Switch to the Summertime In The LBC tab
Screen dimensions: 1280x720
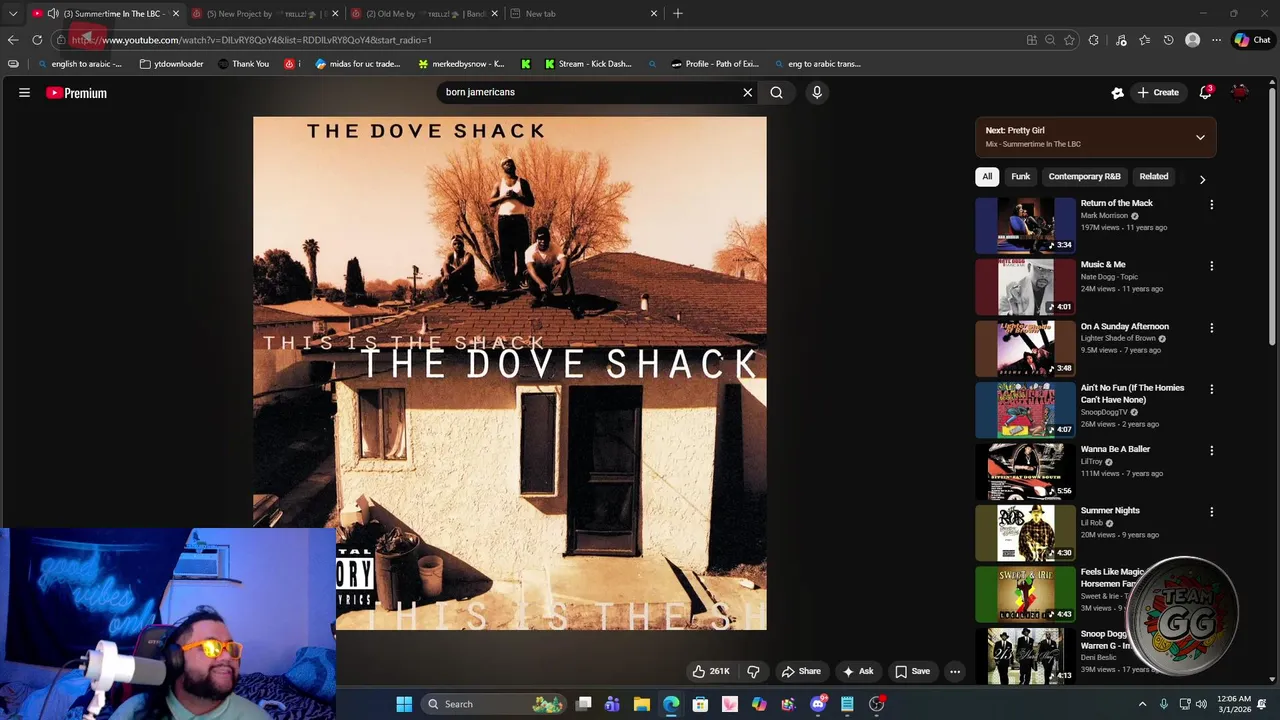coord(107,13)
